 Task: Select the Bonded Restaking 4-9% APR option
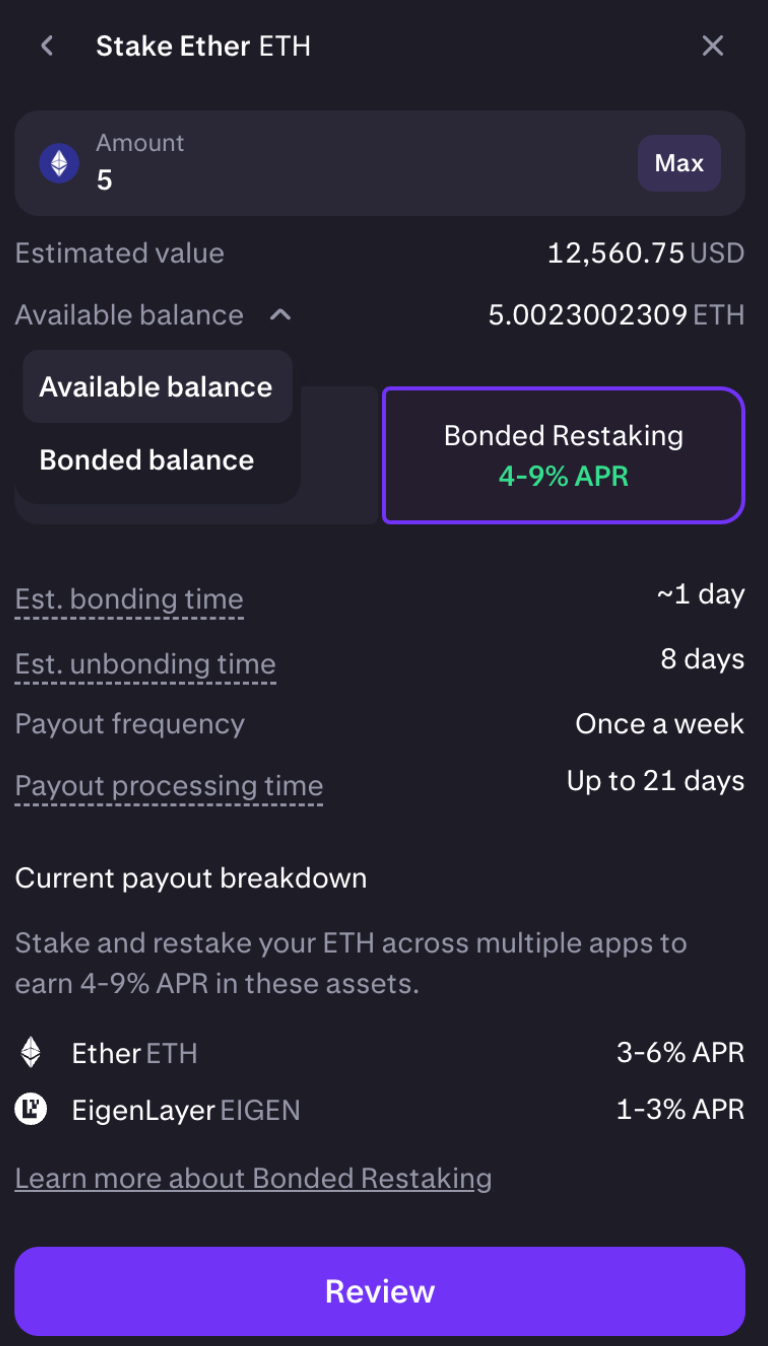tap(562, 454)
